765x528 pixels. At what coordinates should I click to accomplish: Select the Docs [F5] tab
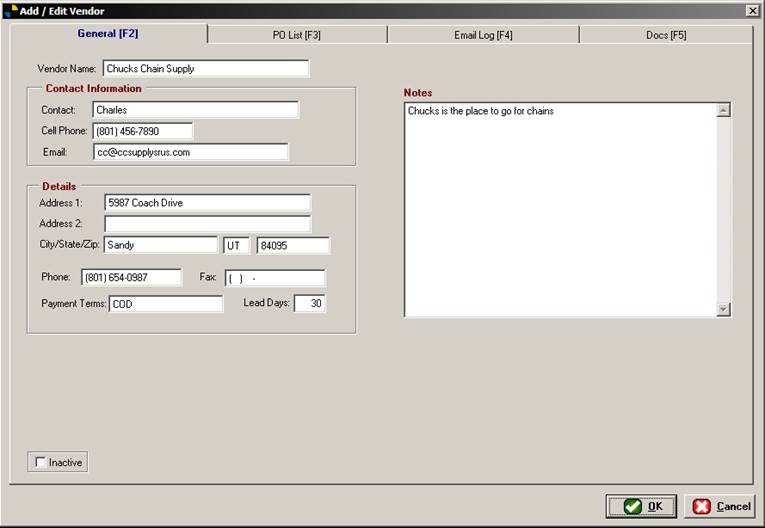tap(666, 35)
